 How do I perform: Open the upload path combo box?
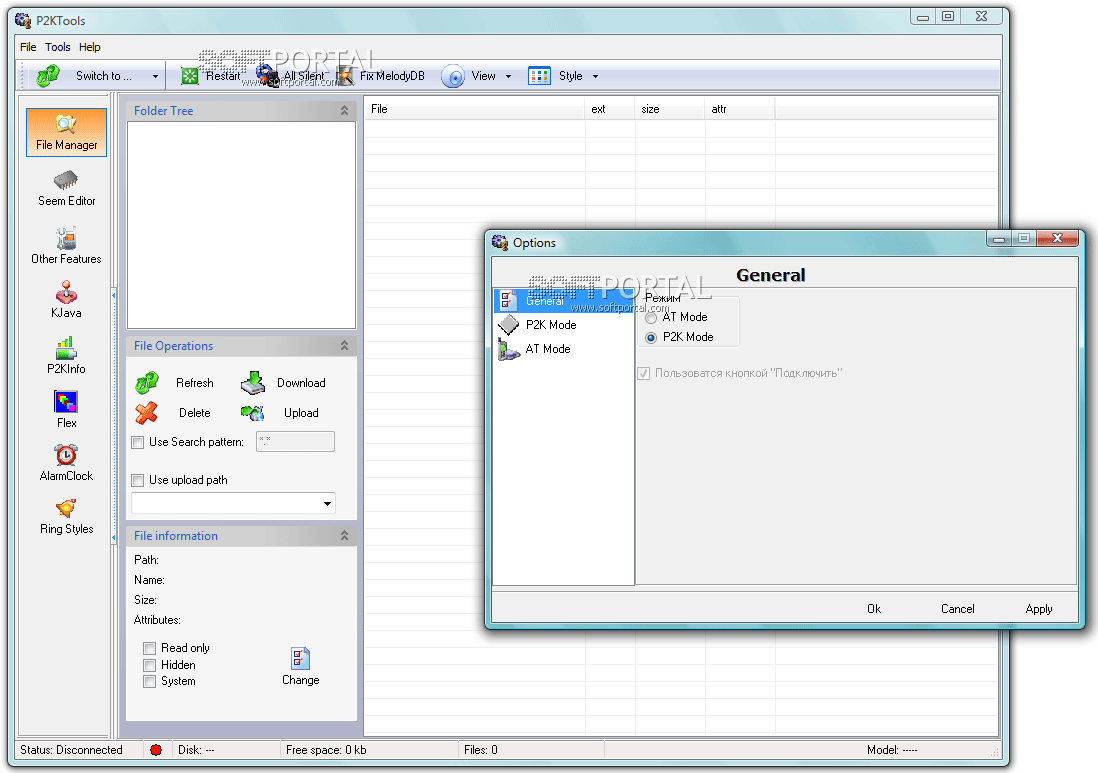tap(233, 503)
